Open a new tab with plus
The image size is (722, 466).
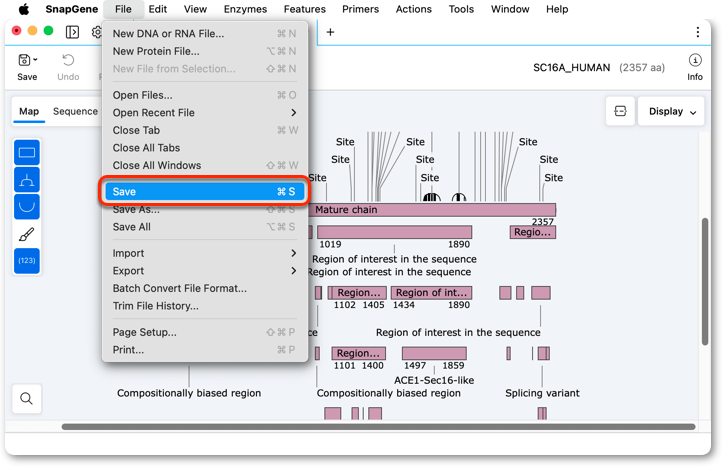point(330,32)
